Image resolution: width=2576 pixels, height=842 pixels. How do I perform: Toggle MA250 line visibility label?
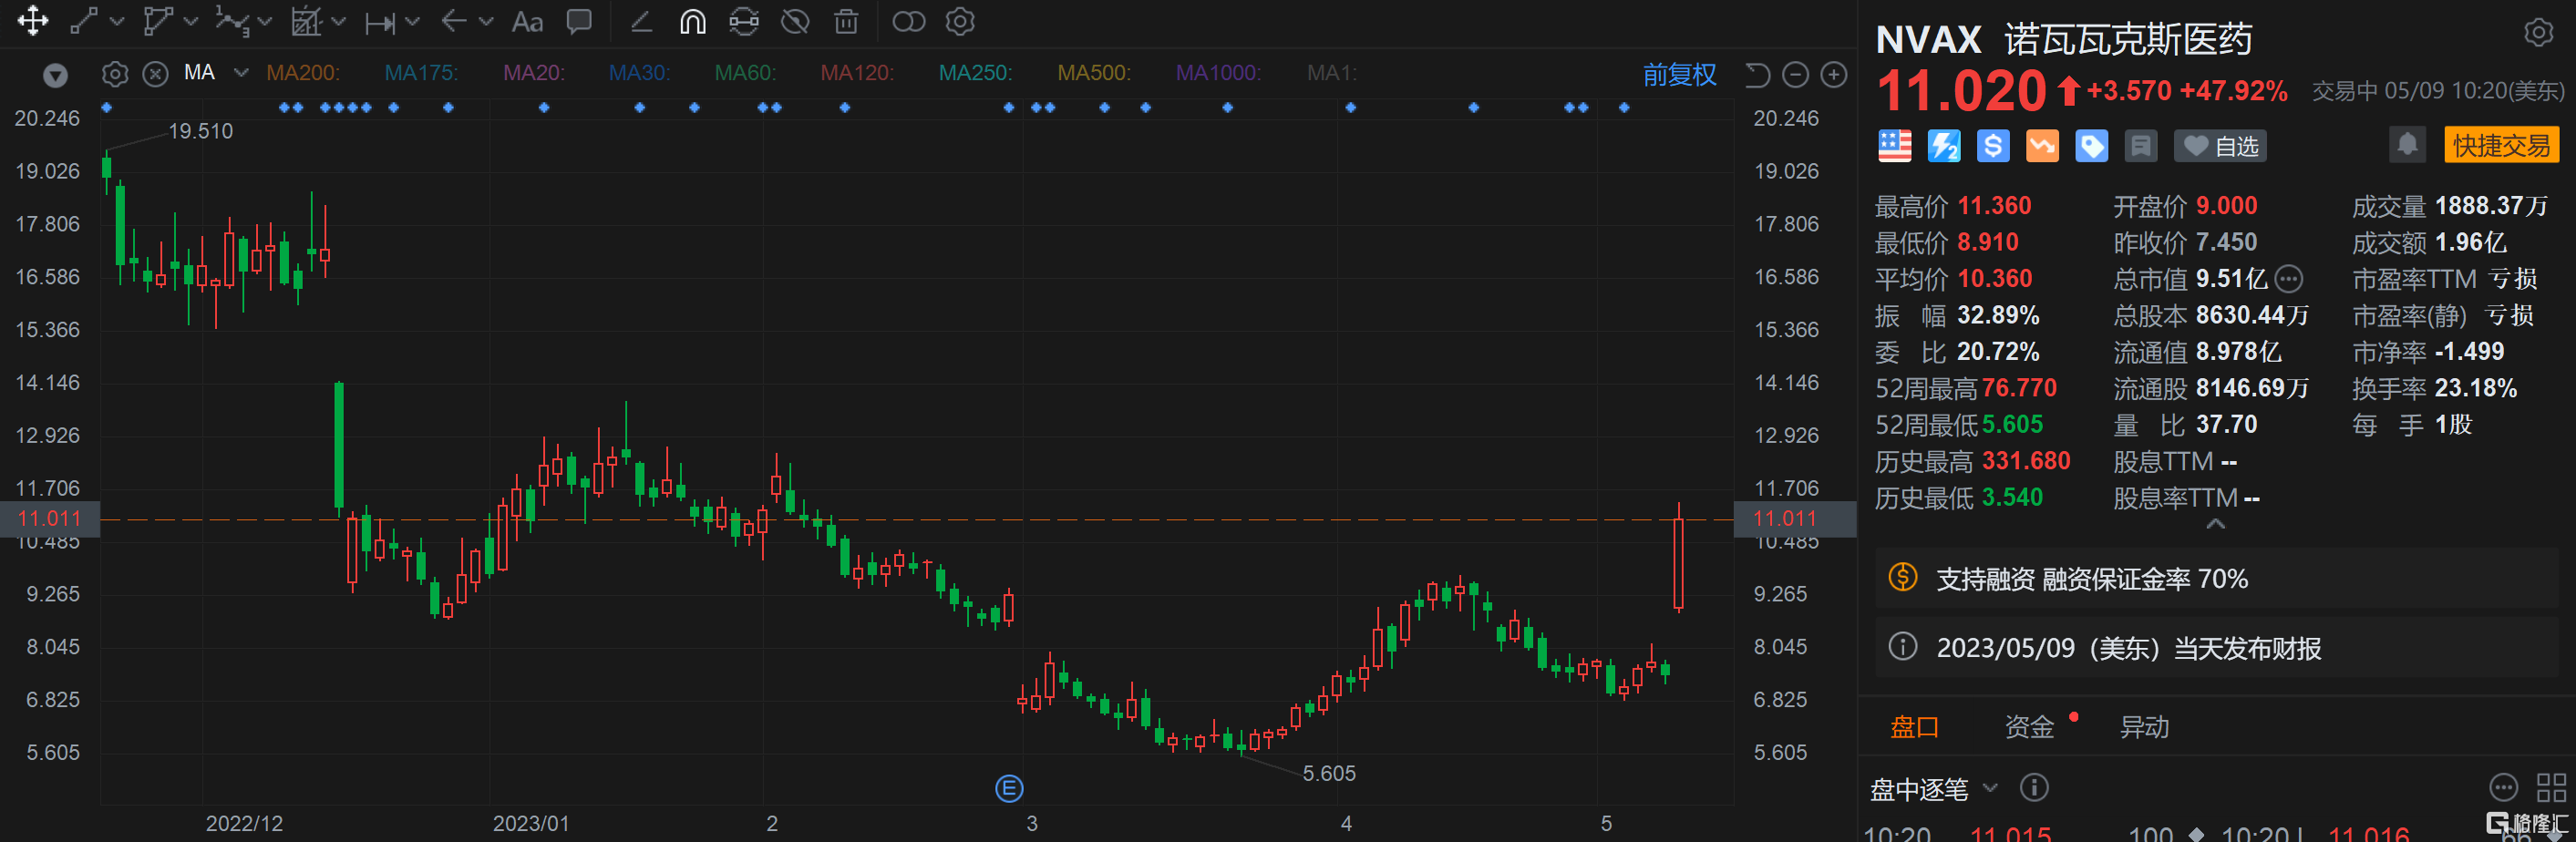click(x=975, y=73)
